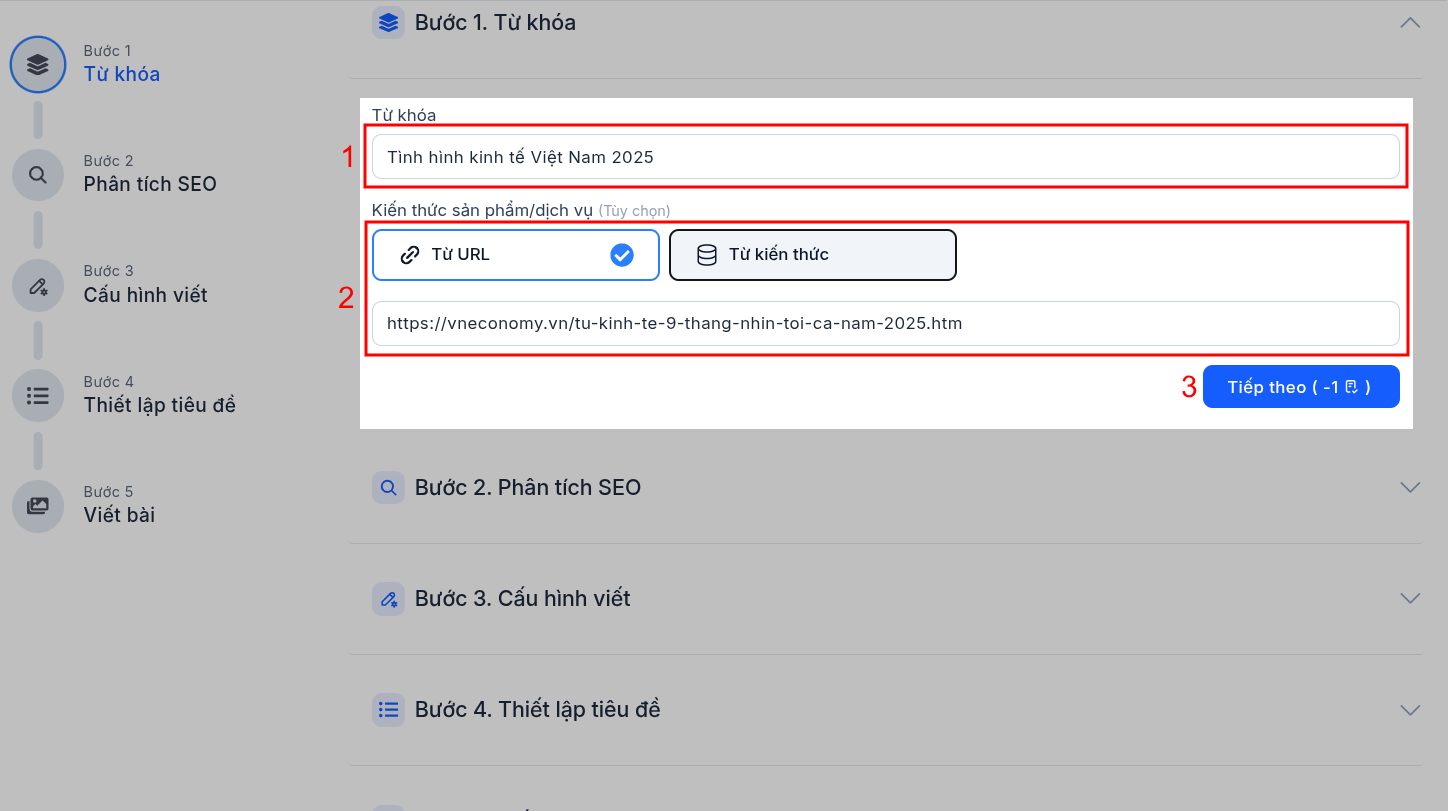The image size is (1448, 811).
Task: Click the Từ khóa keyword input field
Action: (x=885, y=157)
